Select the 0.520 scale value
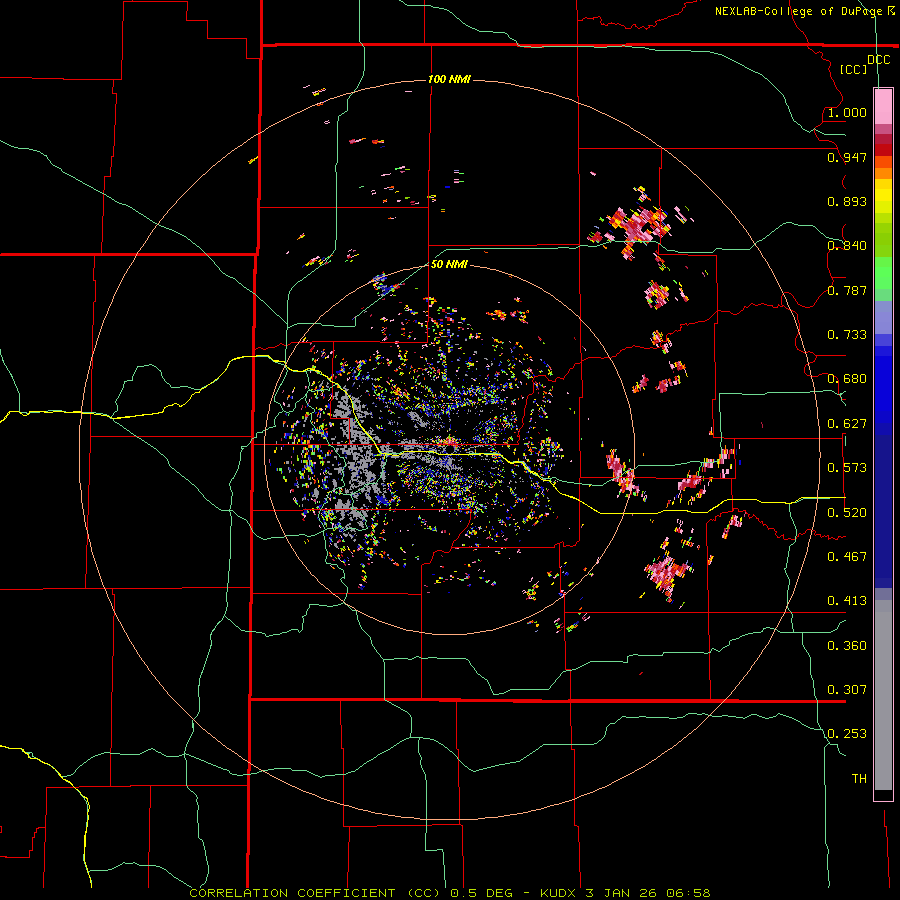Image resolution: width=900 pixels, height=900 pixels. [x=847, y=513]
